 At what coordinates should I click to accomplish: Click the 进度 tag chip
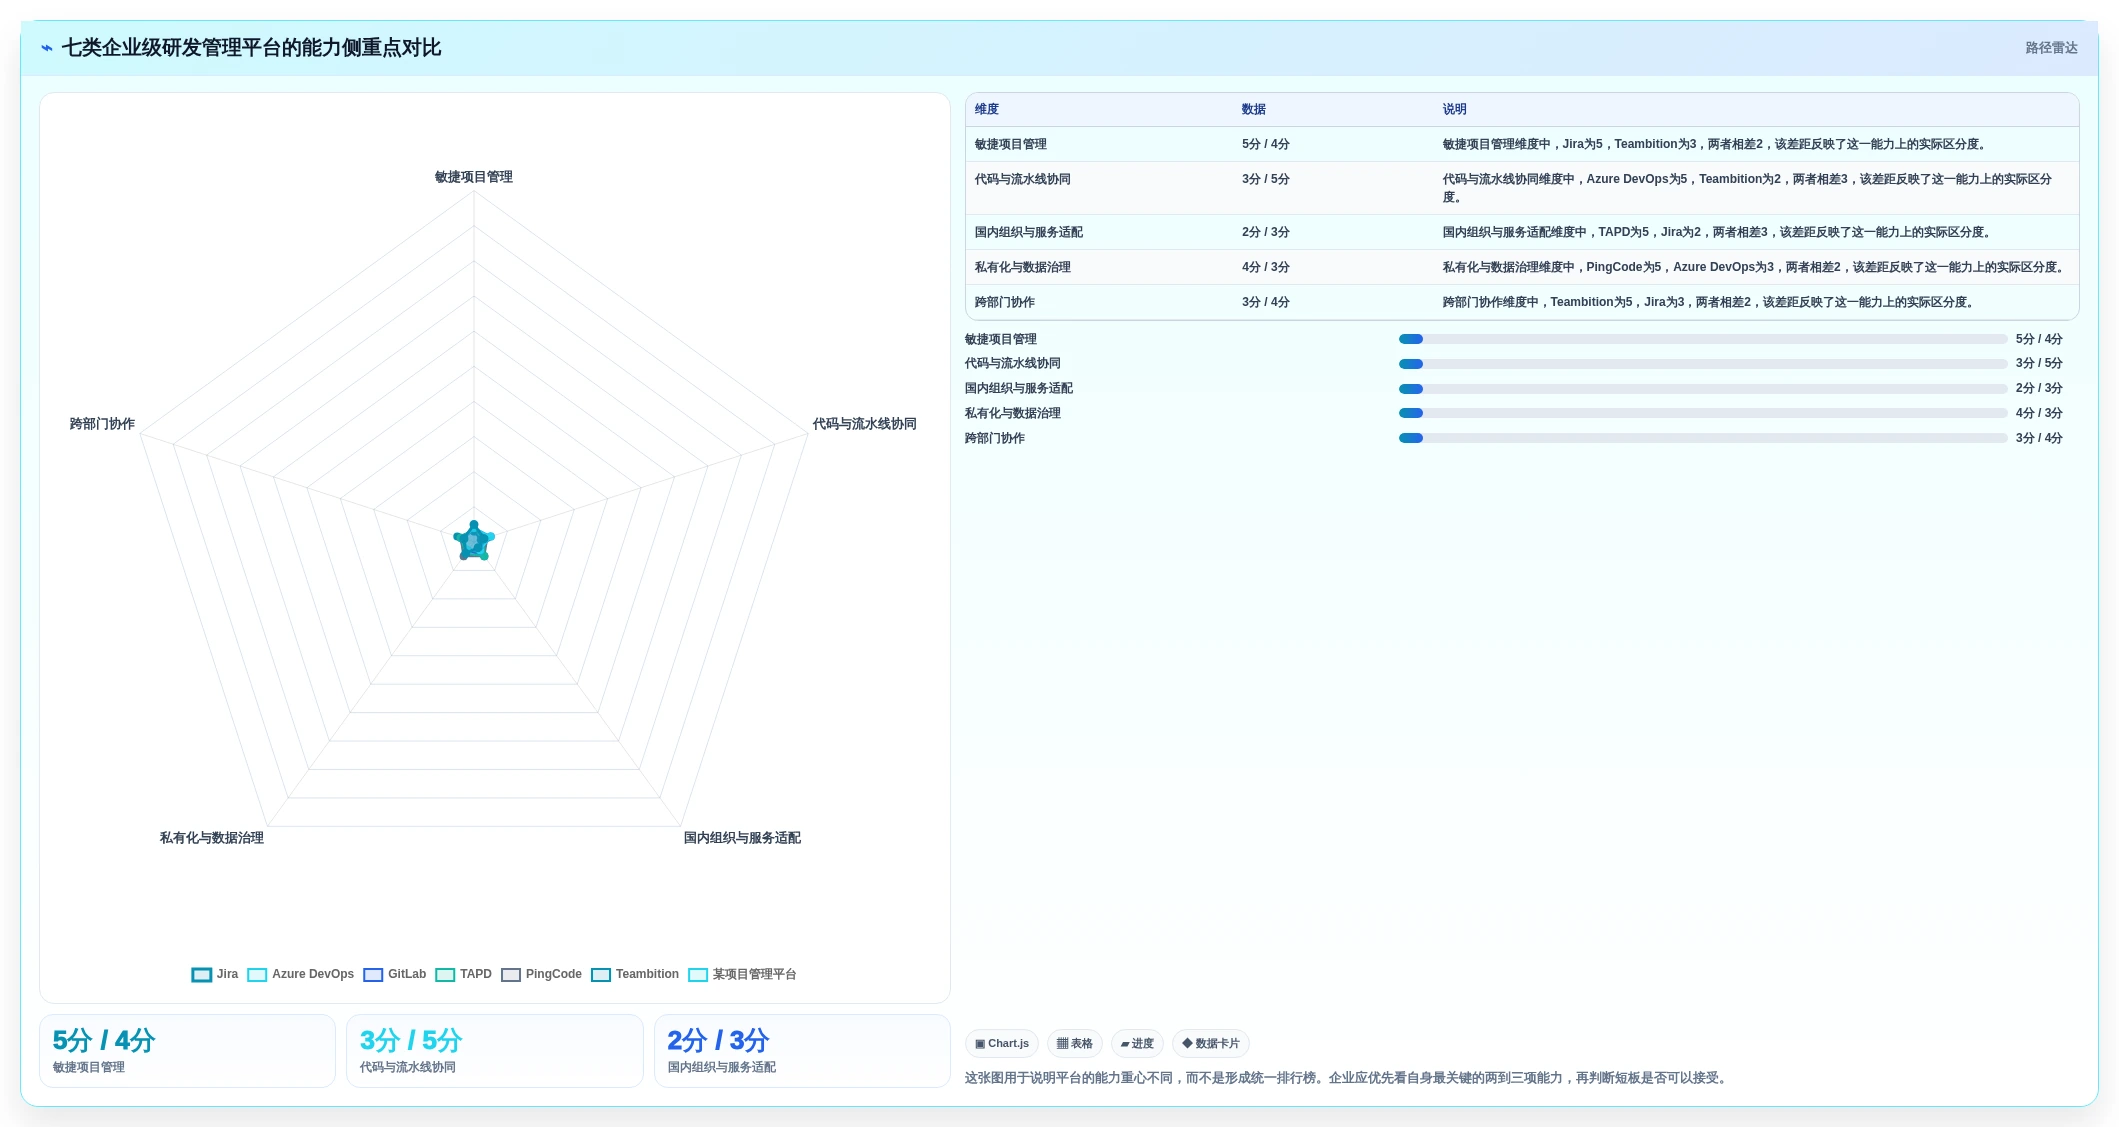[1137, 1043]
